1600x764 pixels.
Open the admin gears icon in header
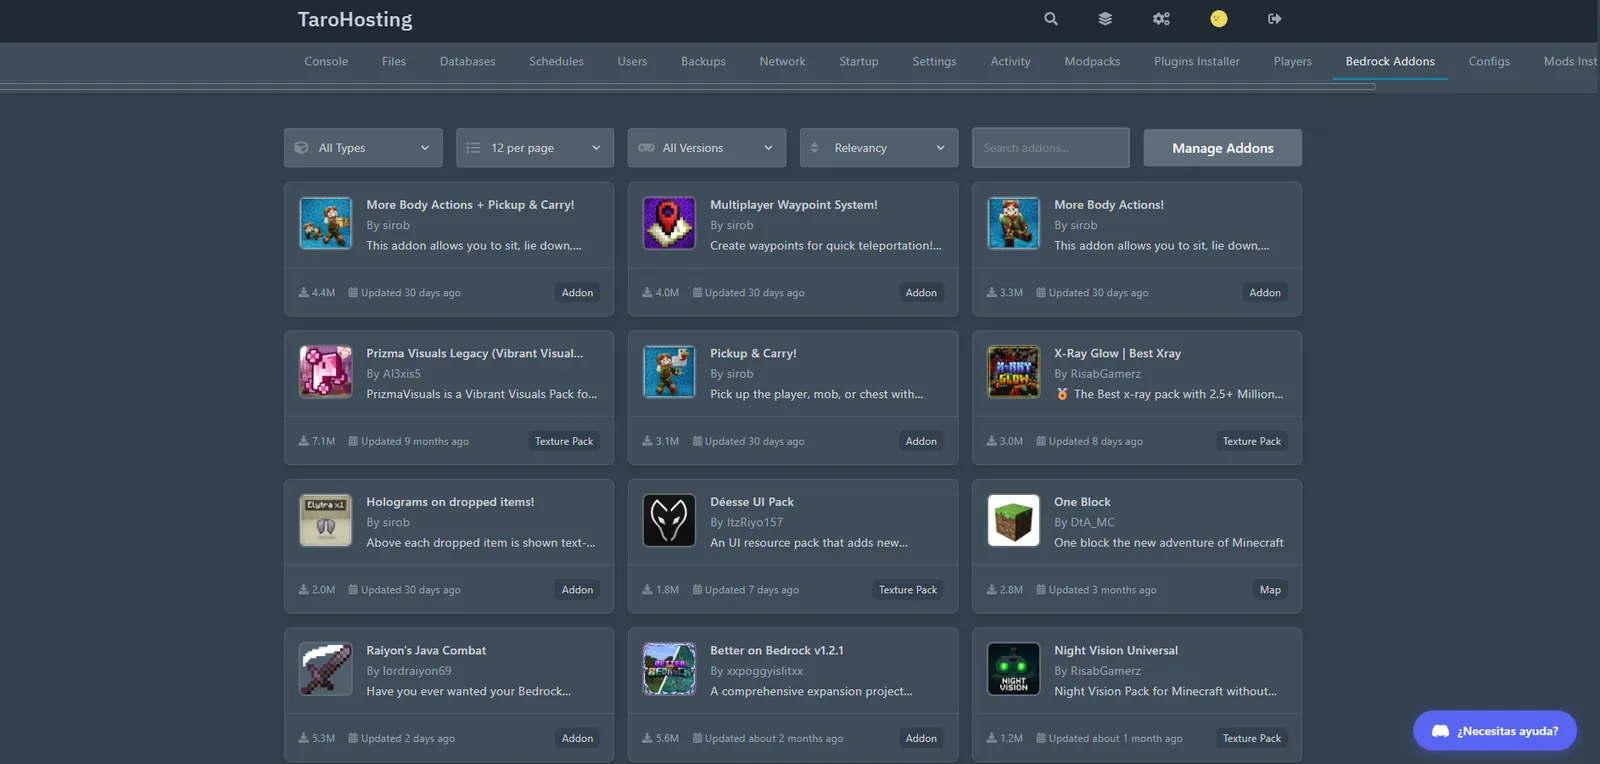(1161, 19)
